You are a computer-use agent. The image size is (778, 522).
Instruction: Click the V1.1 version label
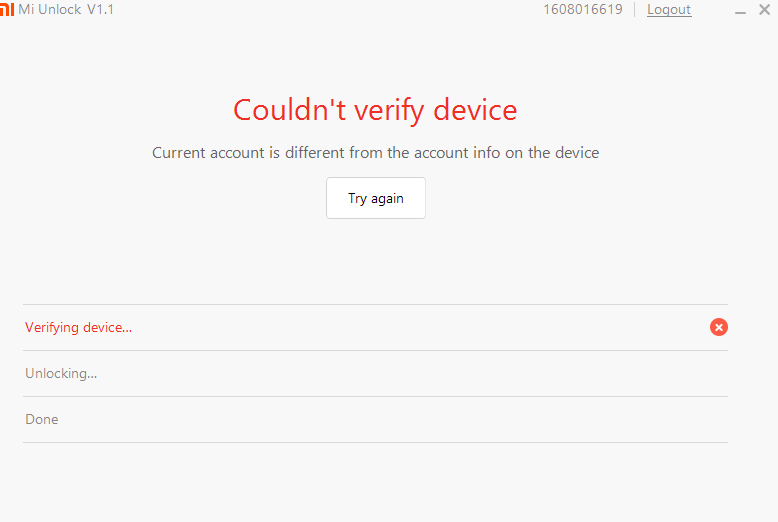100,10
